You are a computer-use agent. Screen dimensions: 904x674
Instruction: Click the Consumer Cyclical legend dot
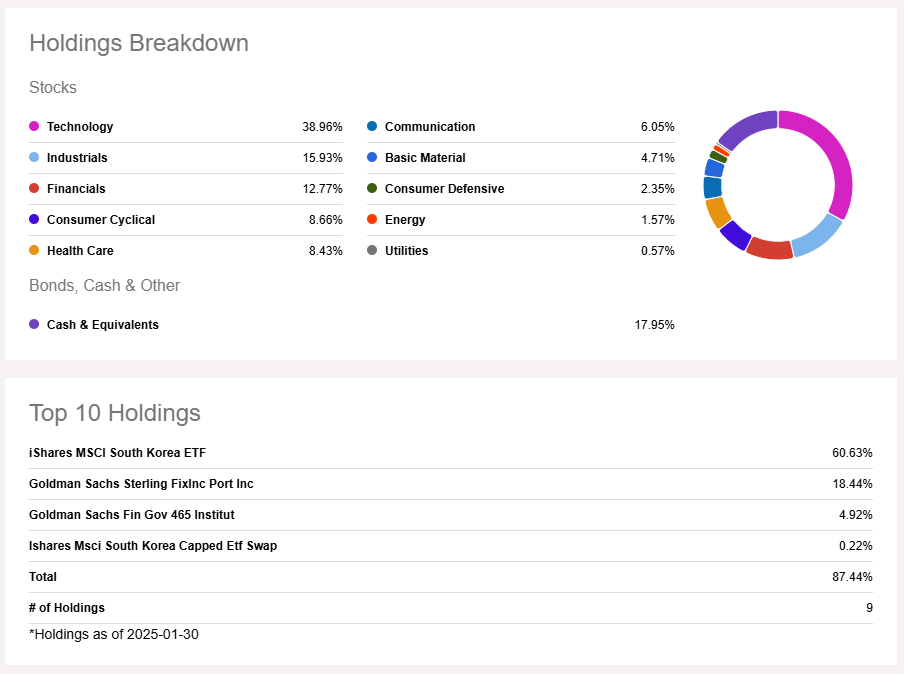(x=34, y=220)
